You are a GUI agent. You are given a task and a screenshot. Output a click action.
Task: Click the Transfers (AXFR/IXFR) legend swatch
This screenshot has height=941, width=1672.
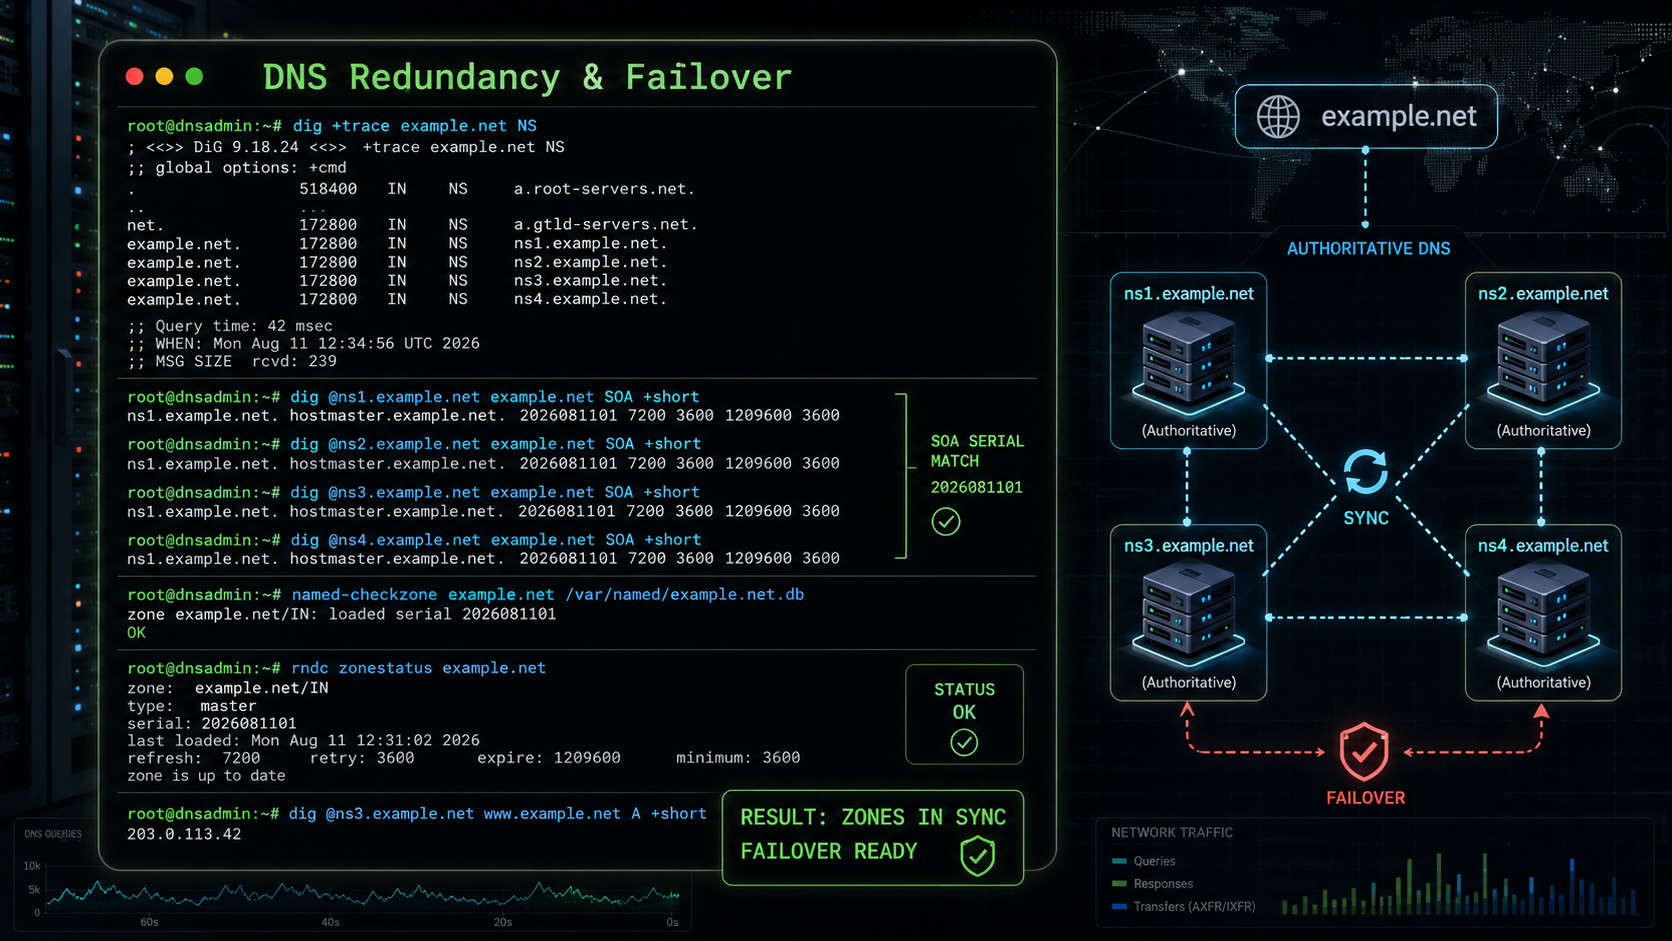tap(1119, 907)
